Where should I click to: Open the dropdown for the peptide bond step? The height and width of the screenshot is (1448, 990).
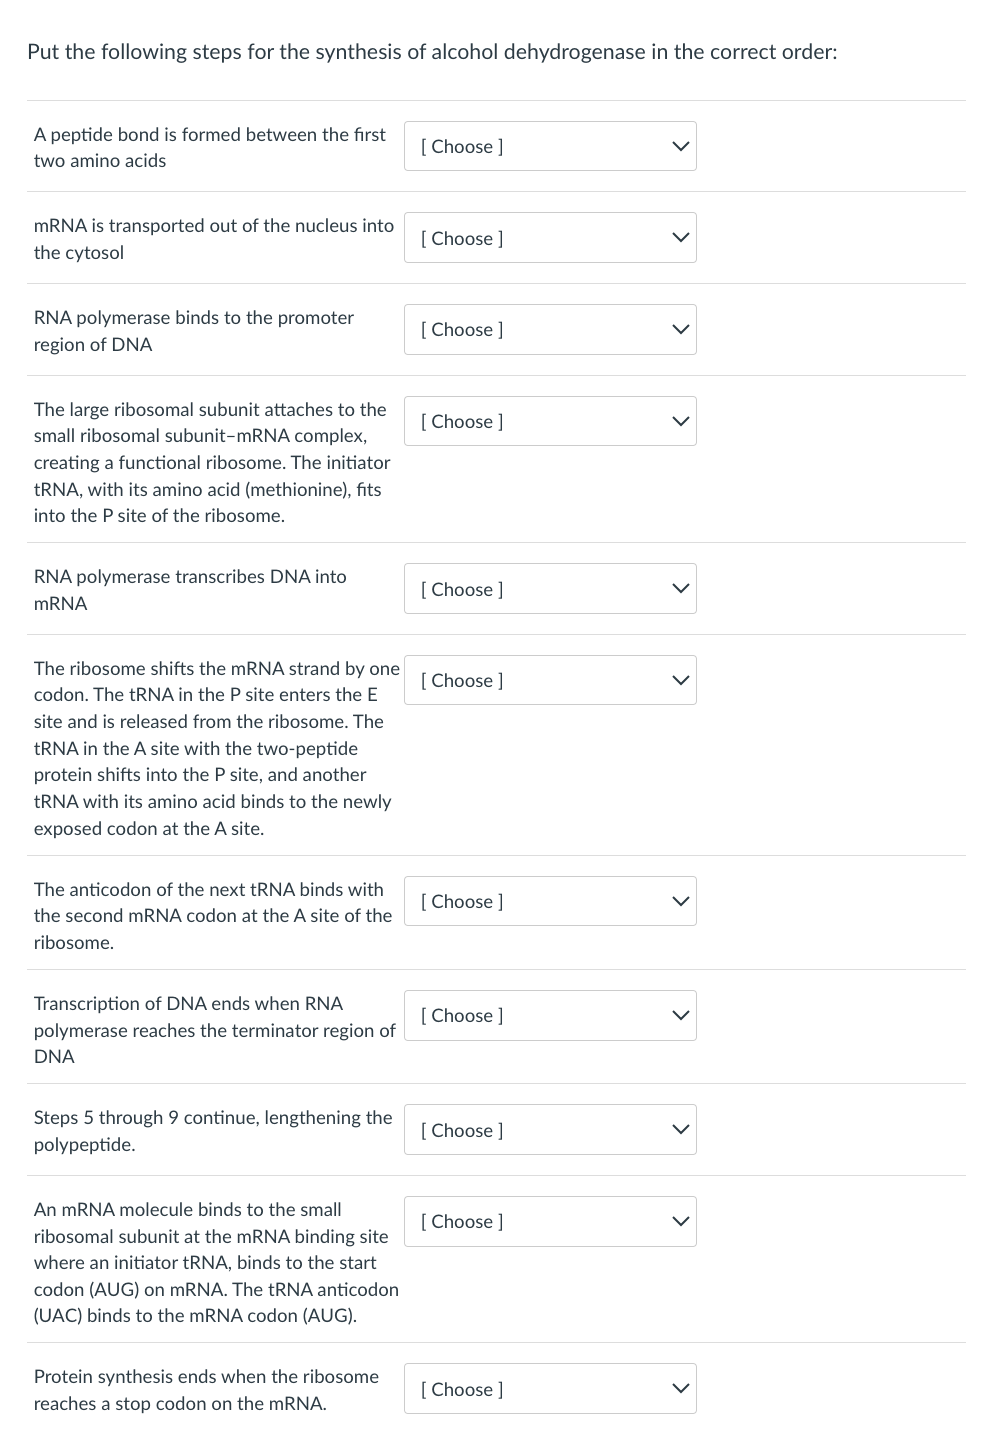tap(549, 146)
